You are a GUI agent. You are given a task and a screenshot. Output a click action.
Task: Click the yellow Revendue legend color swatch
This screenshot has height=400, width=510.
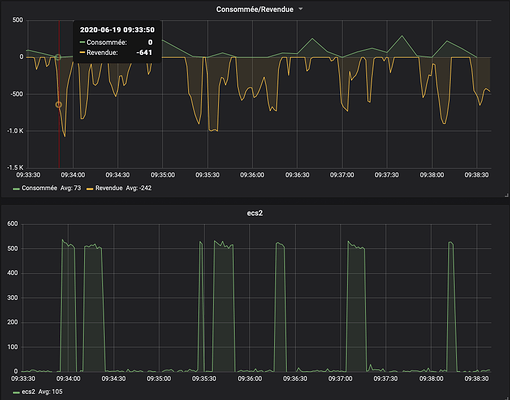point(90,189)
